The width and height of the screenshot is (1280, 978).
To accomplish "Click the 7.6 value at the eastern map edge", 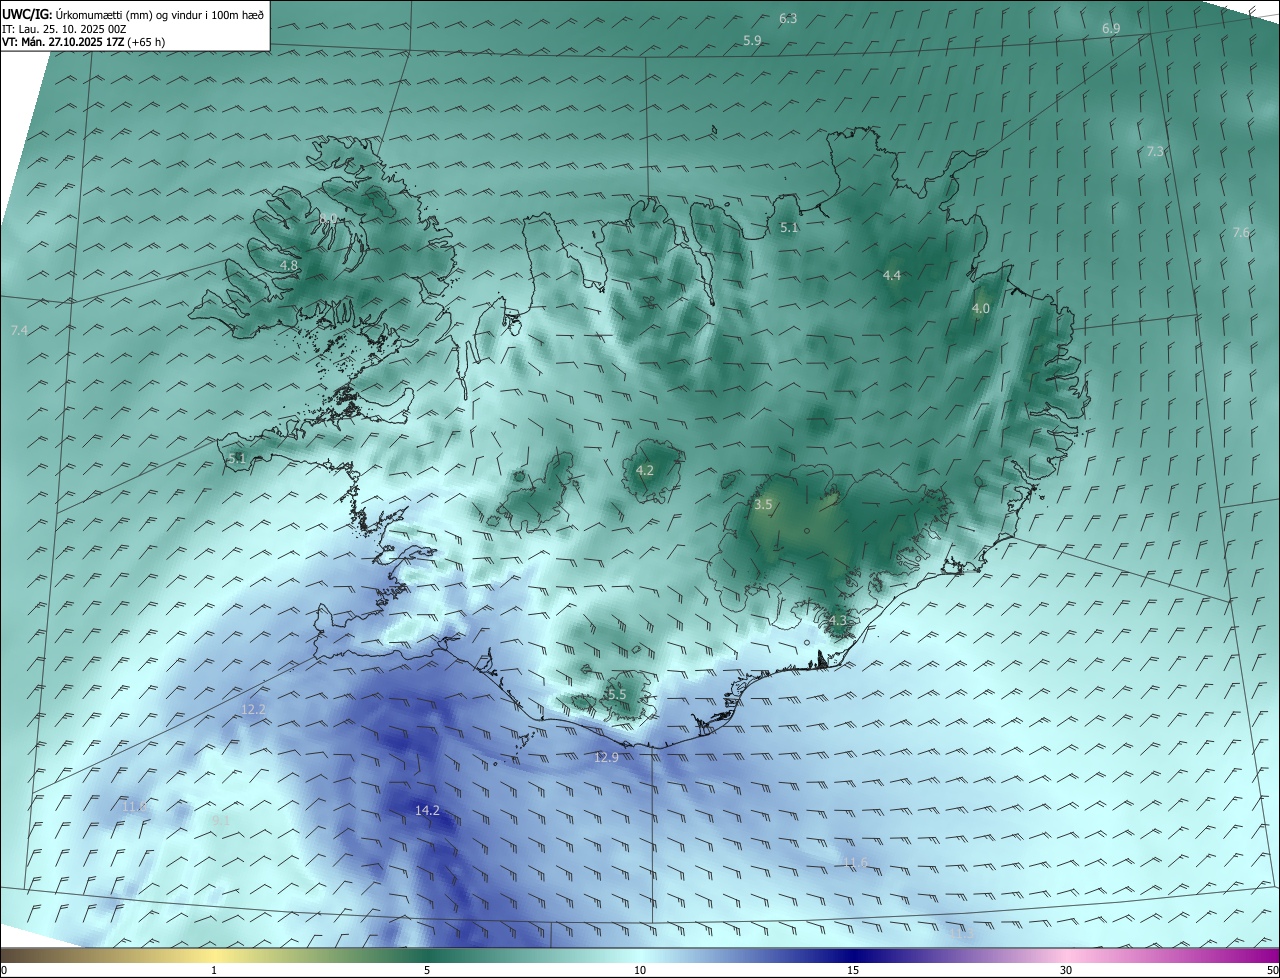I will pos(1241,232).
